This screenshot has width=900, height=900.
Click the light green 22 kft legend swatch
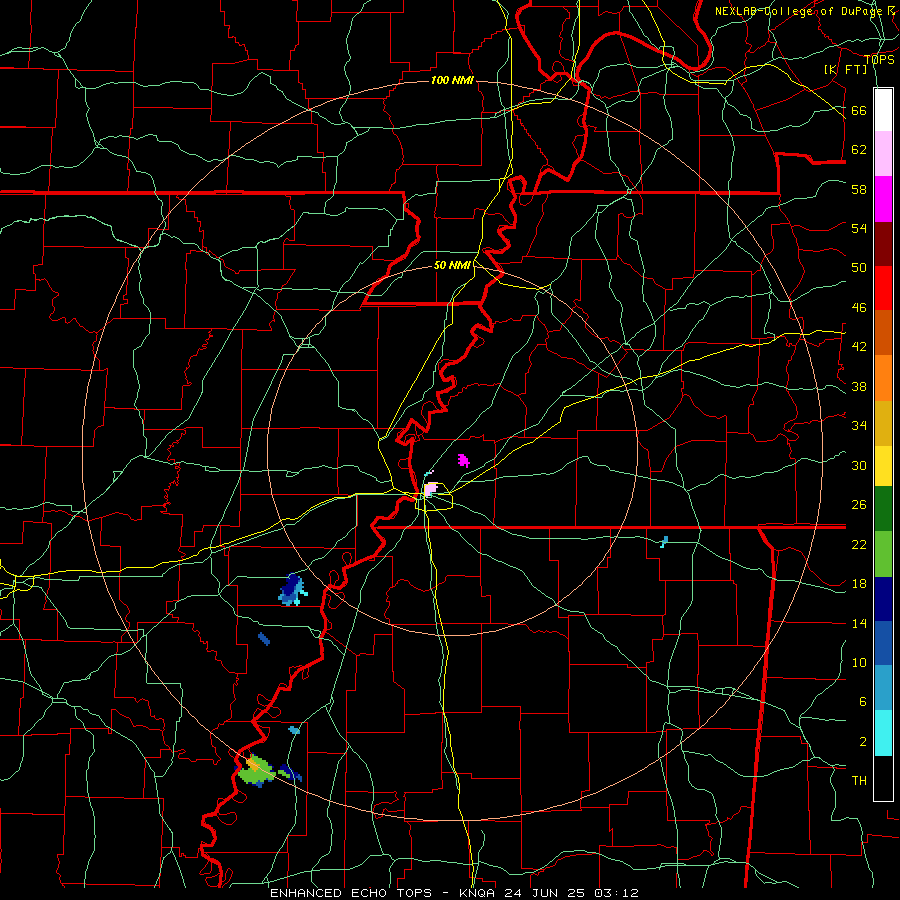pyautogui.click(x=883, y=554)
